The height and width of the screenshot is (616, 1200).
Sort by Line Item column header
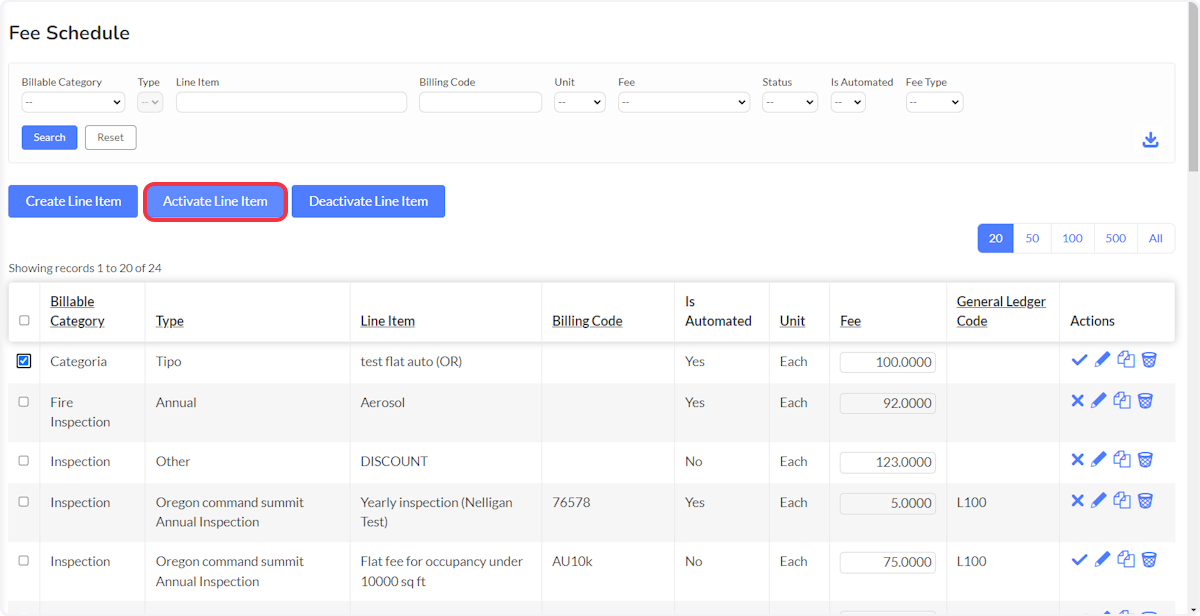[x=388, y=321]
